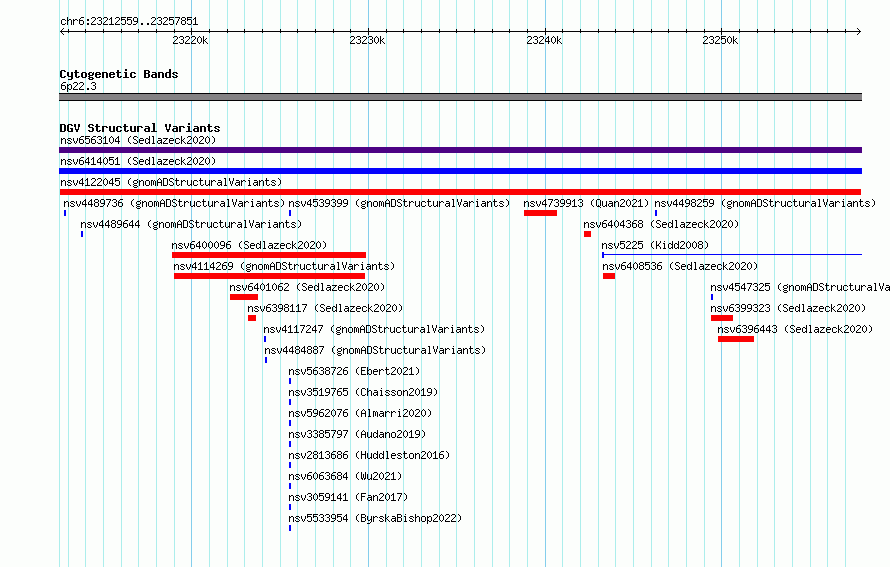The image size is (890, 567).
Task: Open the nsv4739913 (Quan2021) label
Action: coord(586,203)
